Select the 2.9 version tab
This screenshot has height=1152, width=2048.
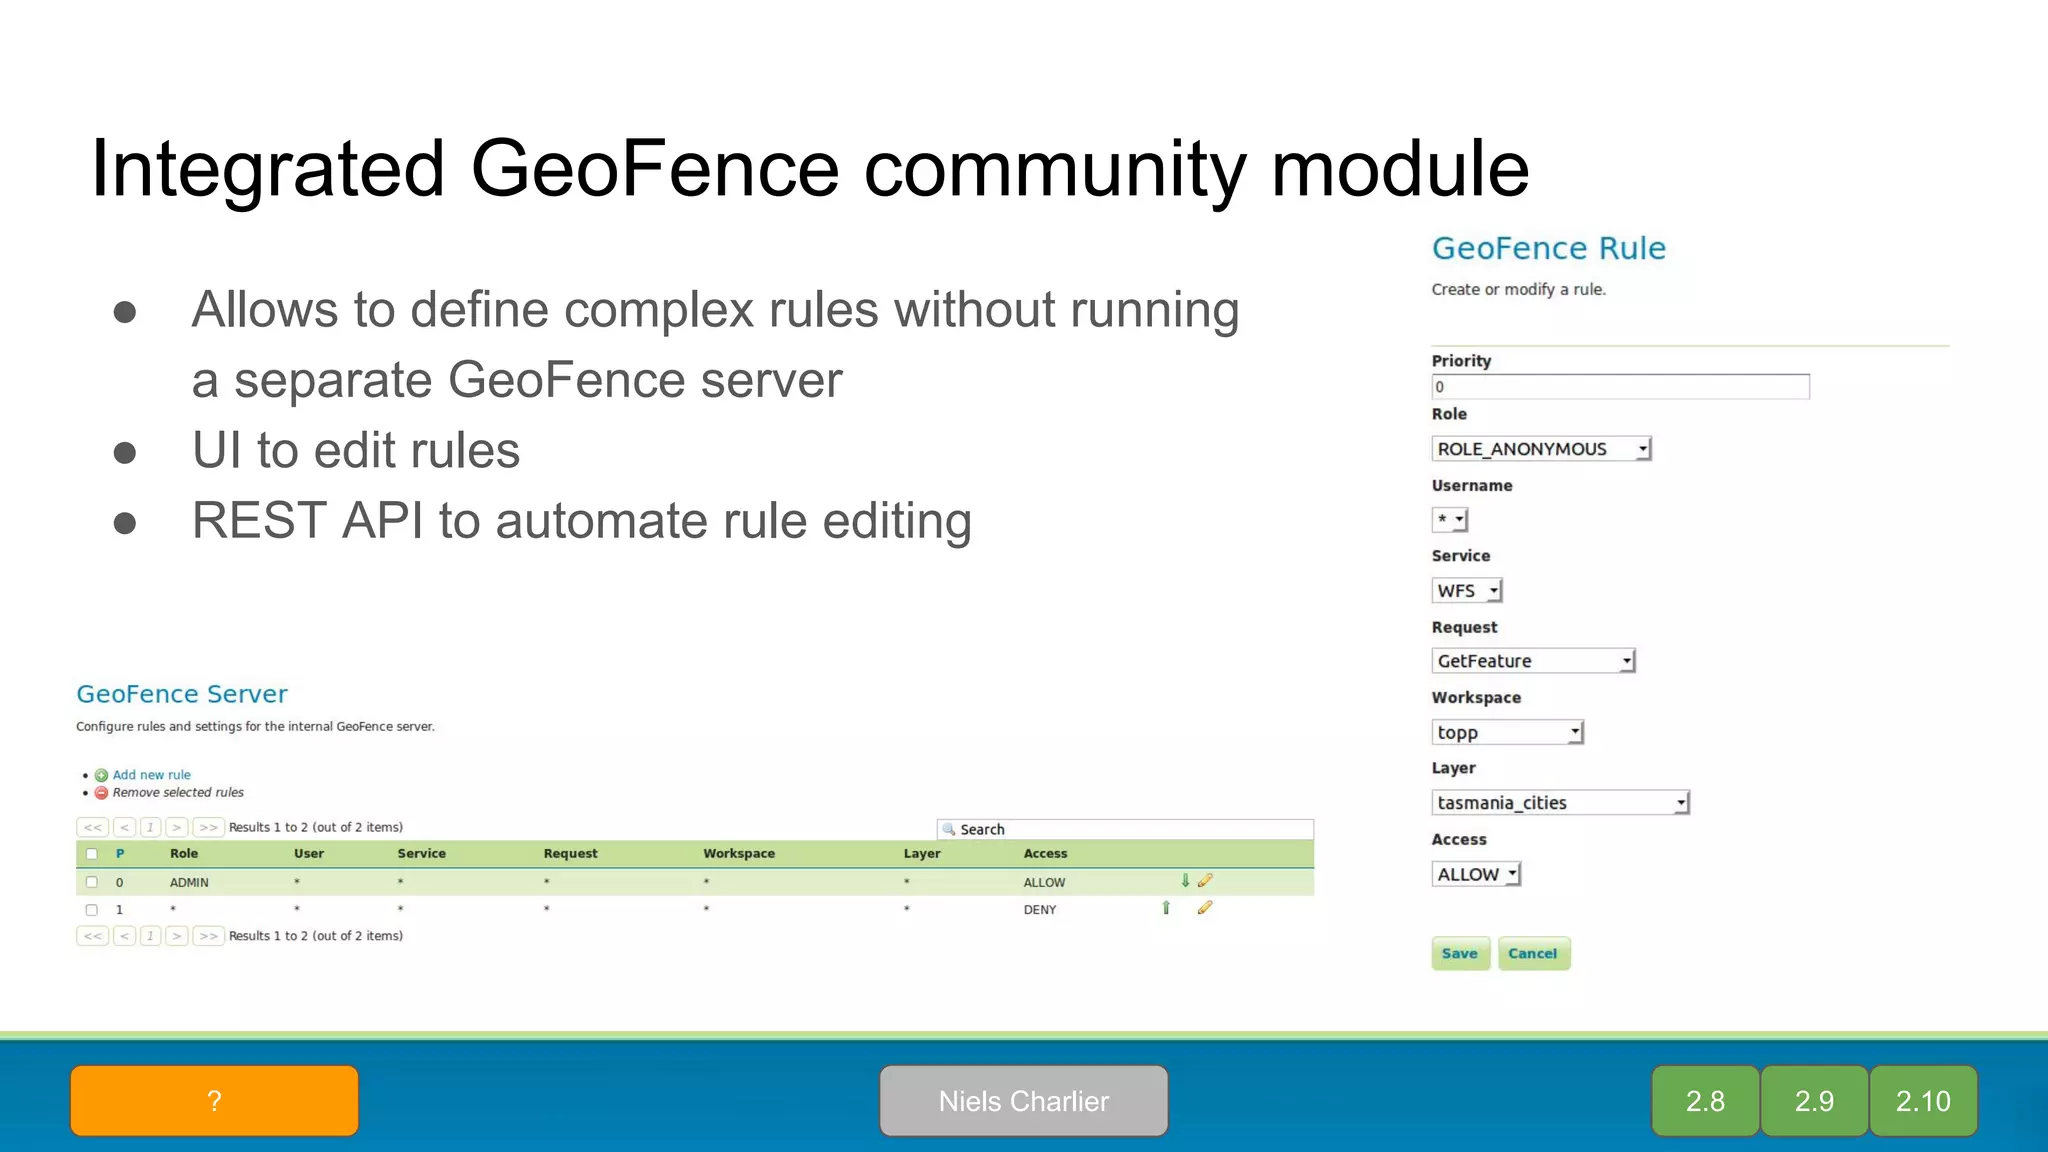[1814, 1101]
